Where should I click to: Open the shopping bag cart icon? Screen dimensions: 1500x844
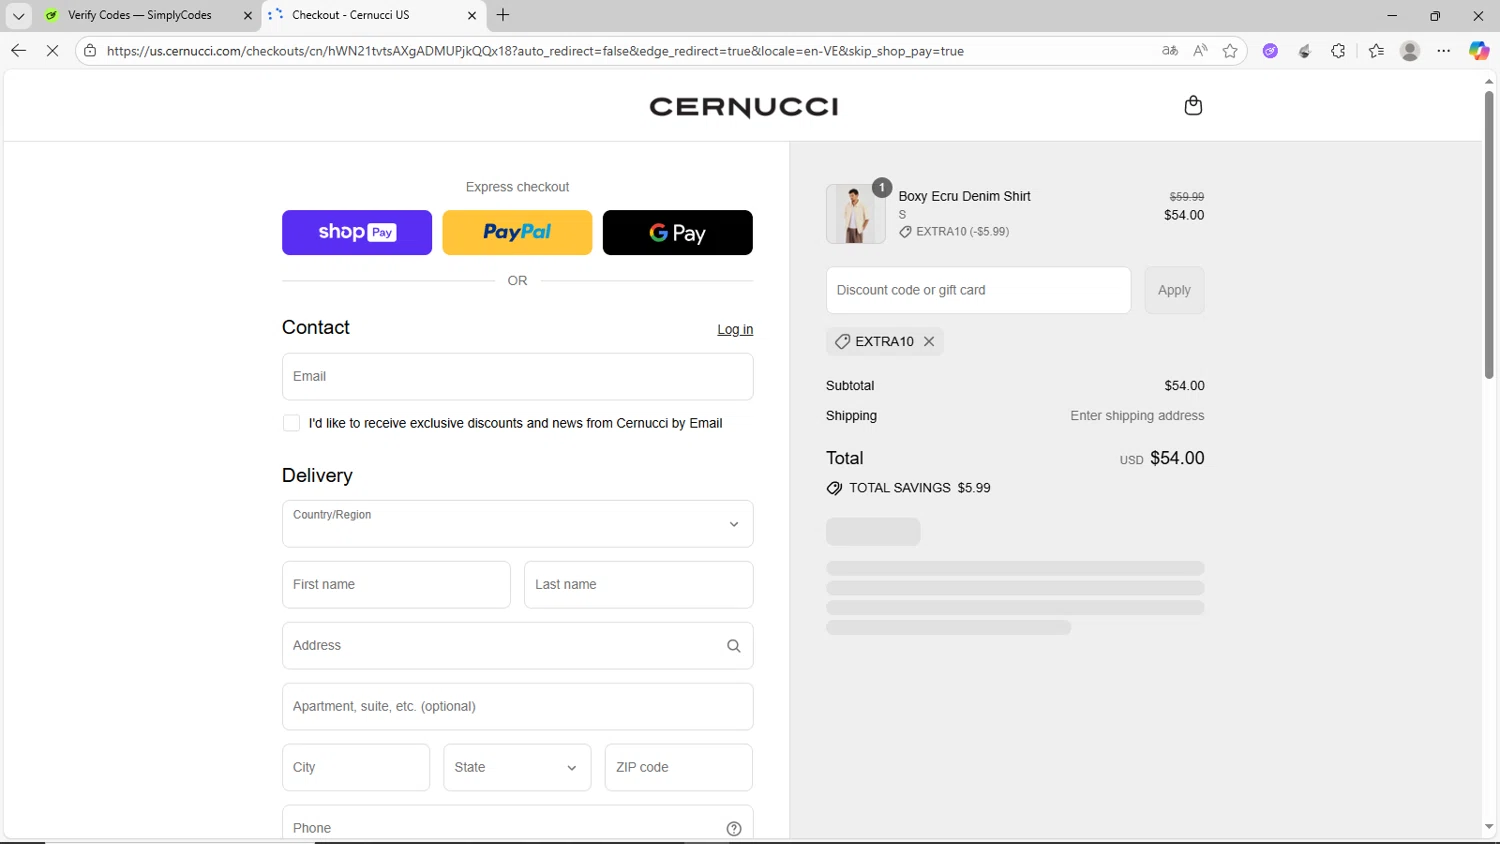(x=1193, y=106)
